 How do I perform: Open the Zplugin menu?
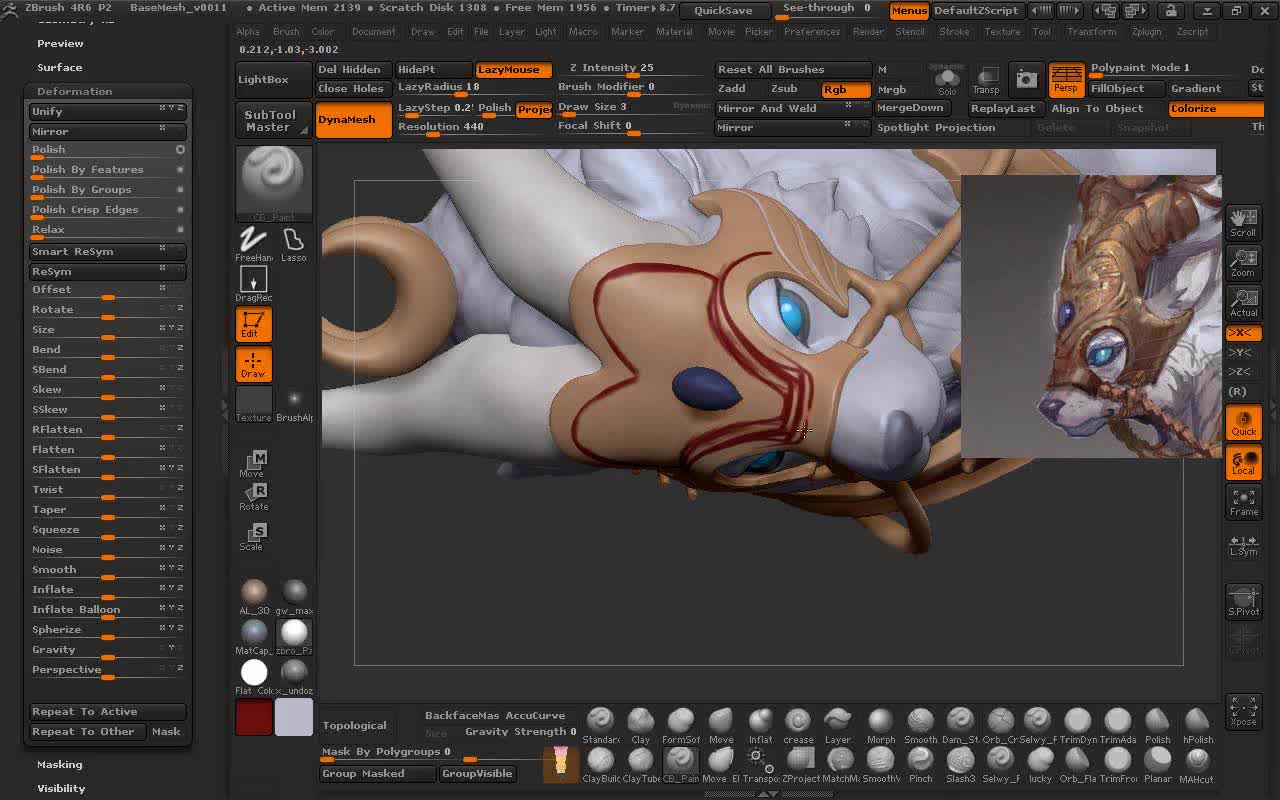pos(1146,31)
